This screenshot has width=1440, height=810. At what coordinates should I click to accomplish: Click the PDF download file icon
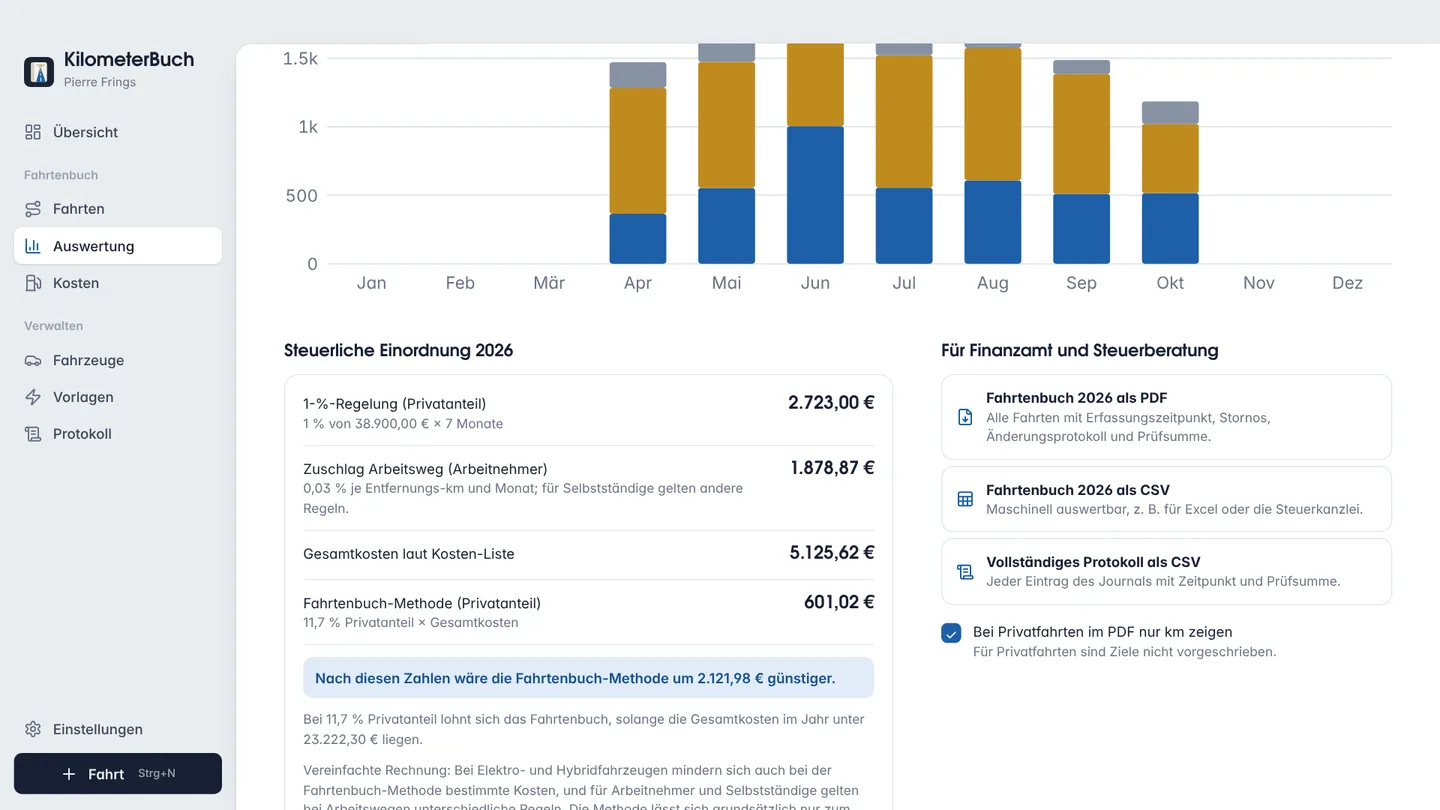point(965,417)
